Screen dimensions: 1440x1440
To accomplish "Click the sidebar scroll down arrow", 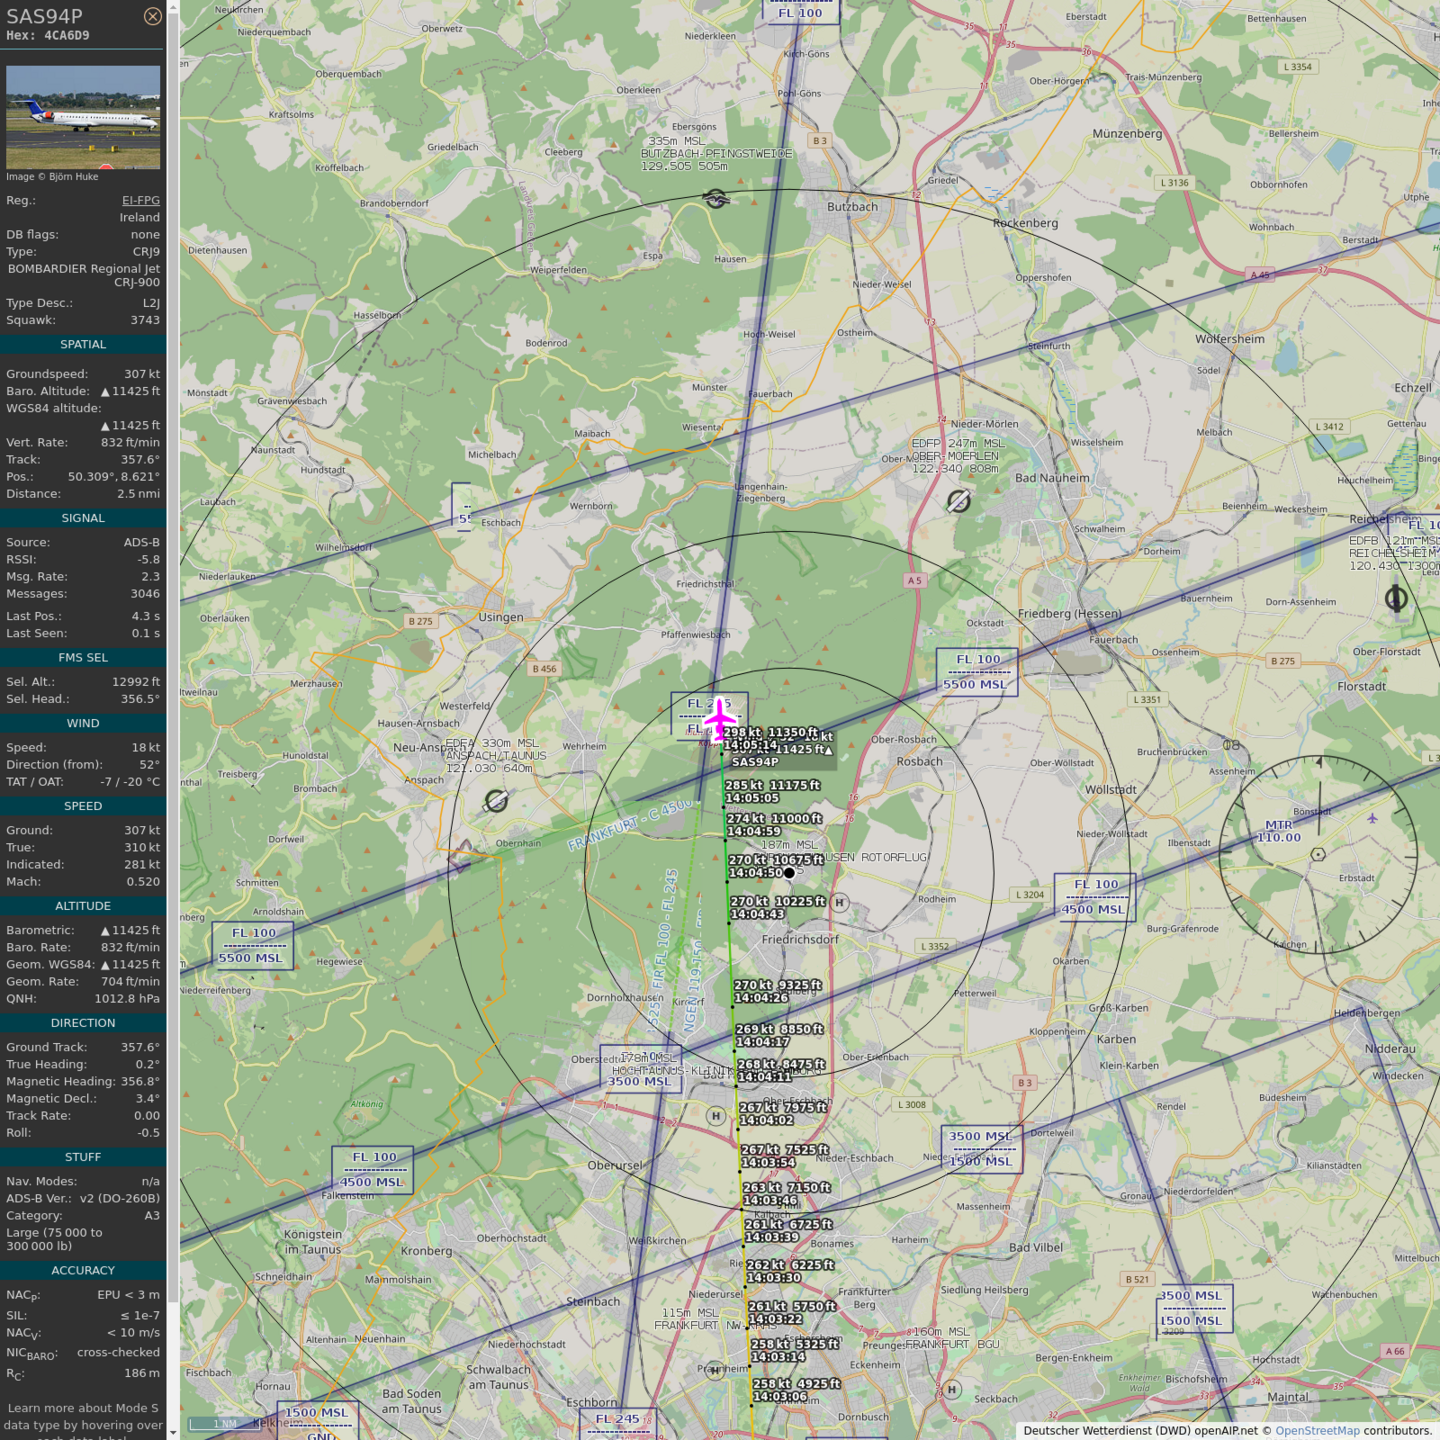I will [x=173, y=1432].
